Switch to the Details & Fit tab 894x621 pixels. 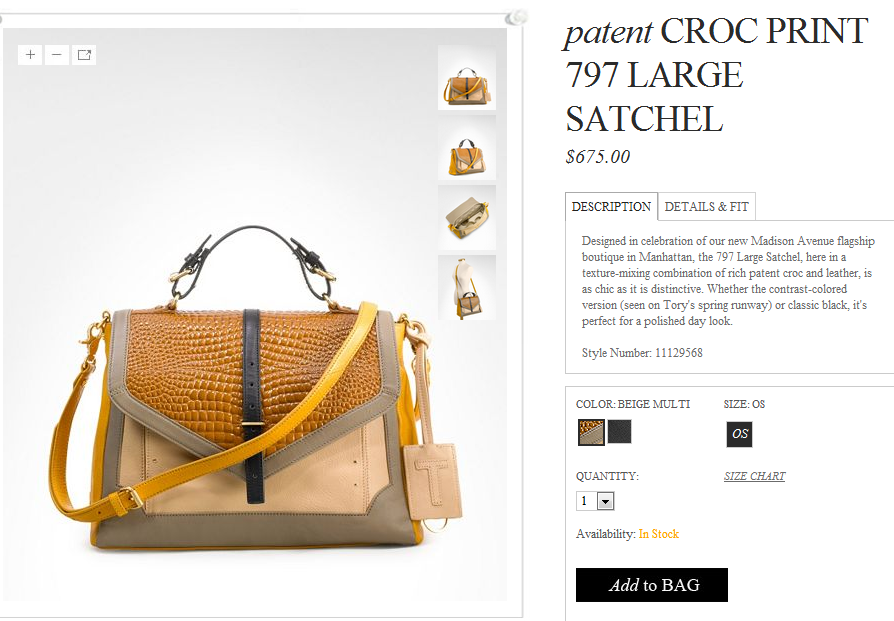click(x=706, y=206)
